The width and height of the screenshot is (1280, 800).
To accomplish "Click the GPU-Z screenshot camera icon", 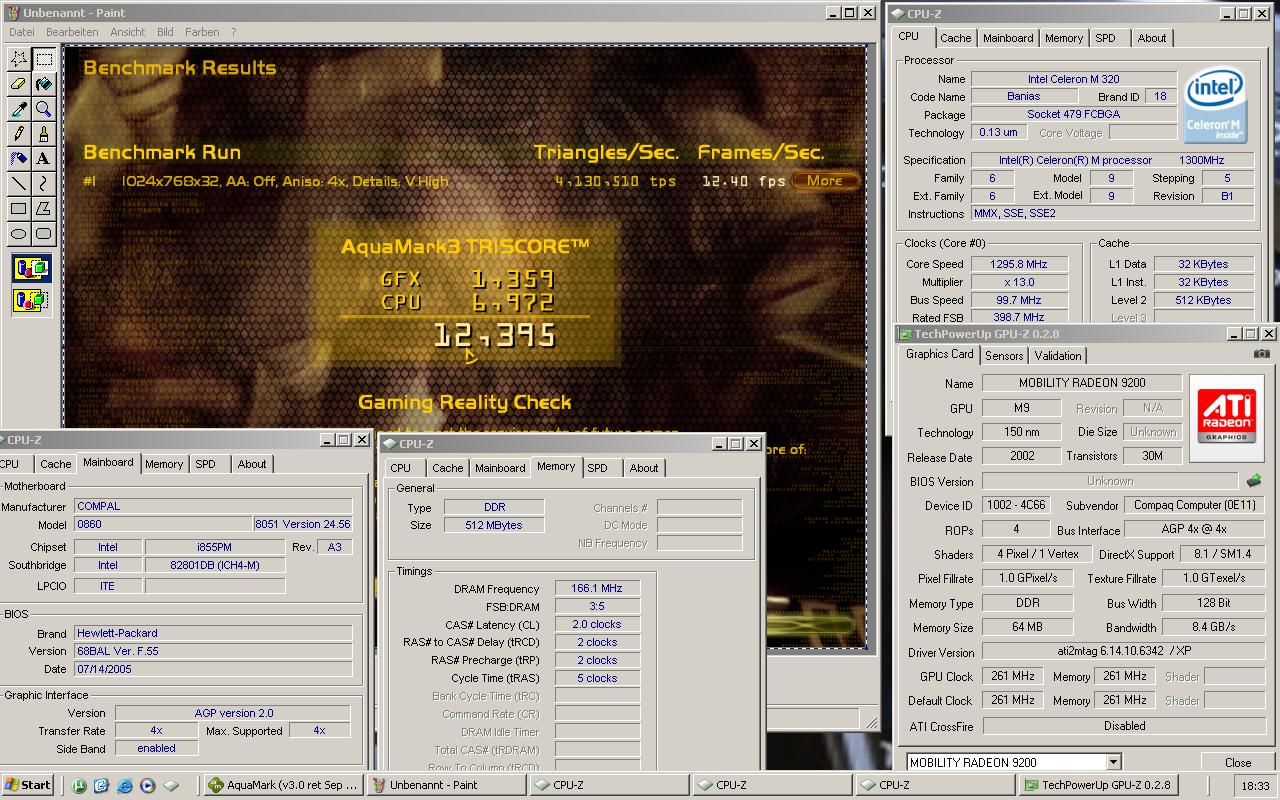I will pyautogui.click(x=1262, y=354).
